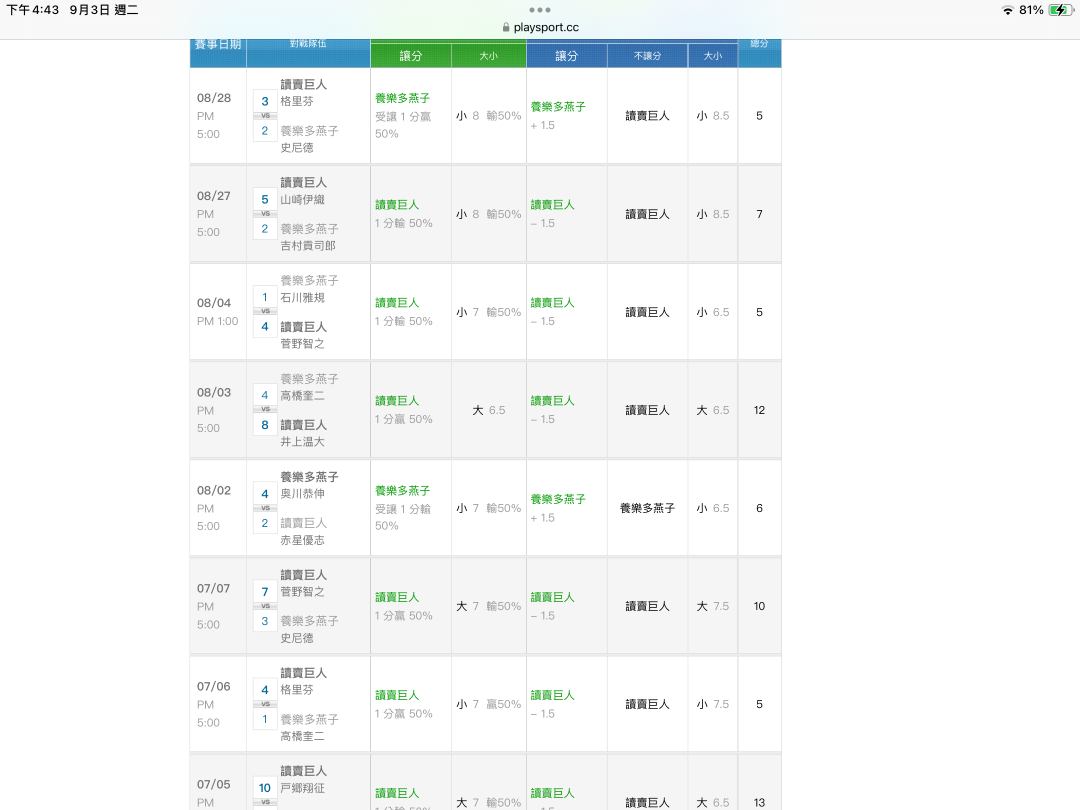This screenshot has width=1080, height=810.
Task: Tap the 不讓分 column header
Action: coord(647,56)
